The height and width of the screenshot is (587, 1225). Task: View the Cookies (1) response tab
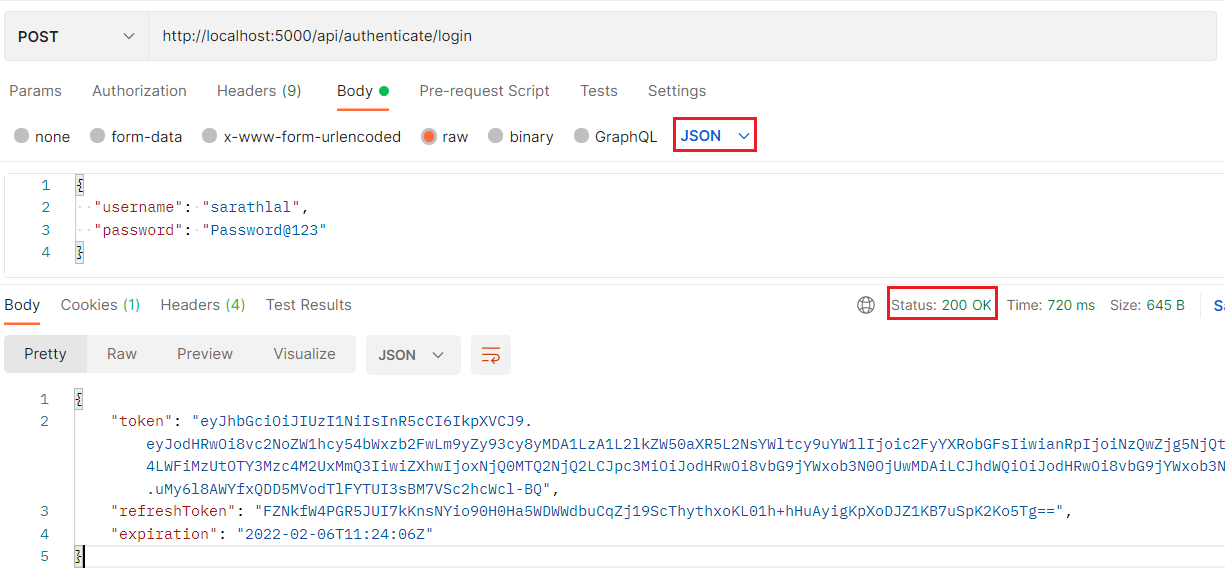[x=100, y=304]
